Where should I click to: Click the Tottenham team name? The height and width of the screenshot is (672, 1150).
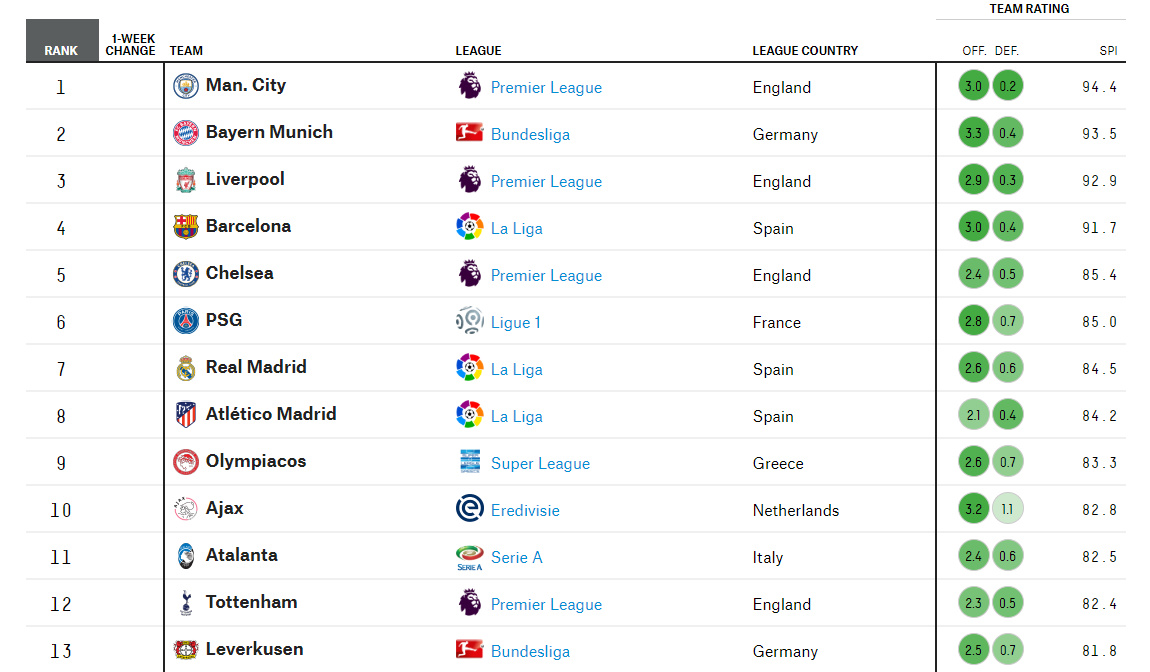252,602
